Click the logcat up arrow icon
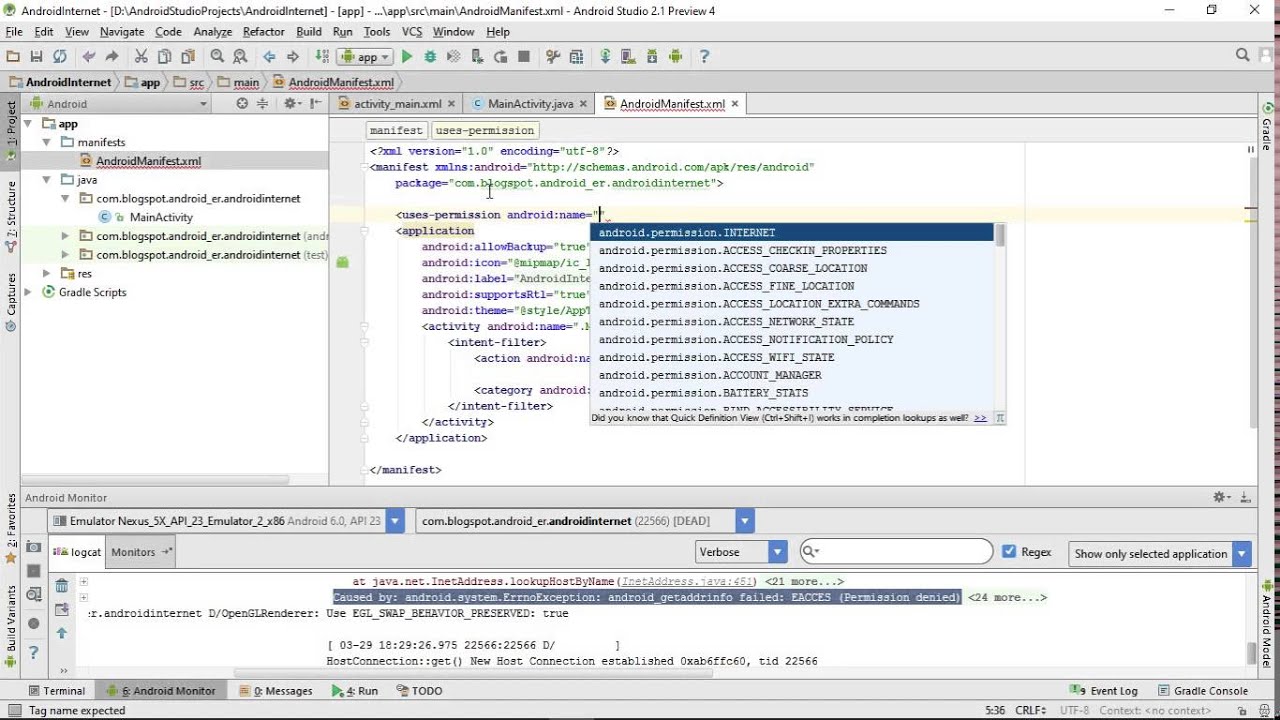This screenshot has width=1280, height=720. click(x=61, y=633)
